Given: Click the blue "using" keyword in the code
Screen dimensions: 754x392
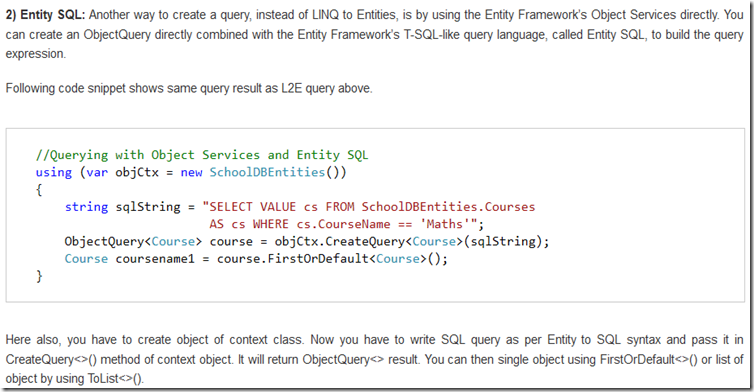Looking at the screenshot, I should coord(53,172).
